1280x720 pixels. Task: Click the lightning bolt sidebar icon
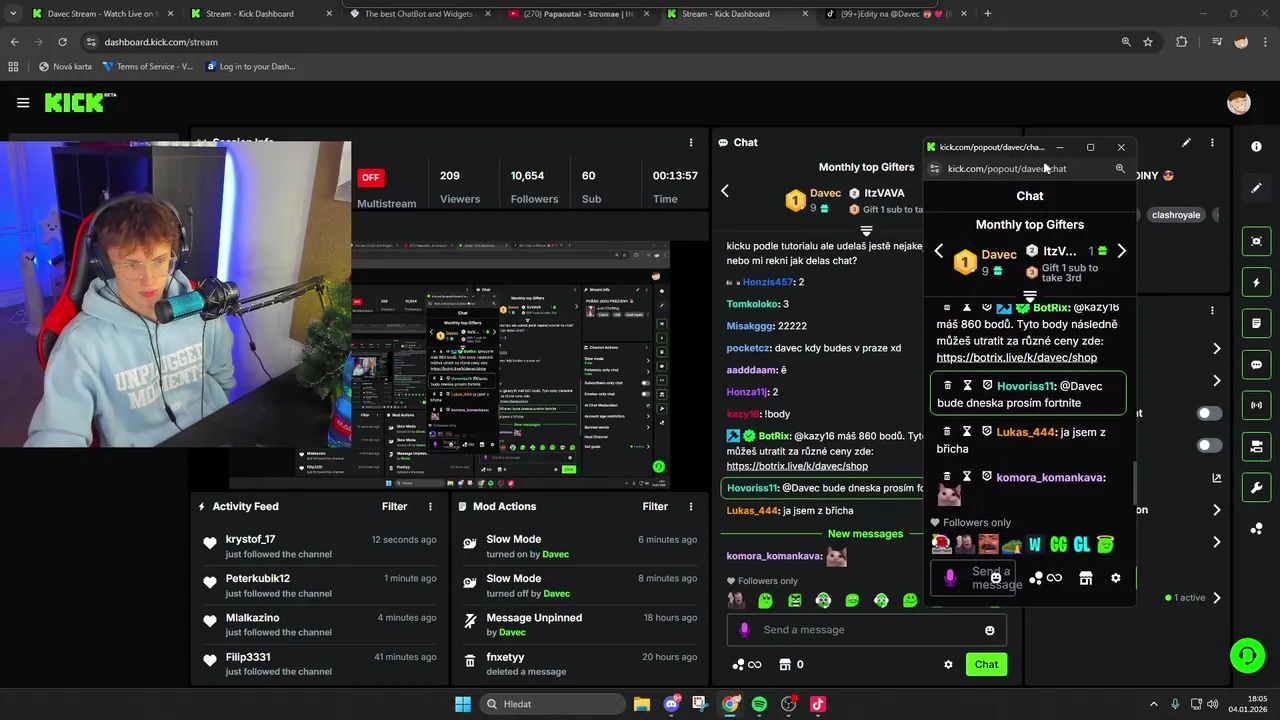(x=1256, y=283)
